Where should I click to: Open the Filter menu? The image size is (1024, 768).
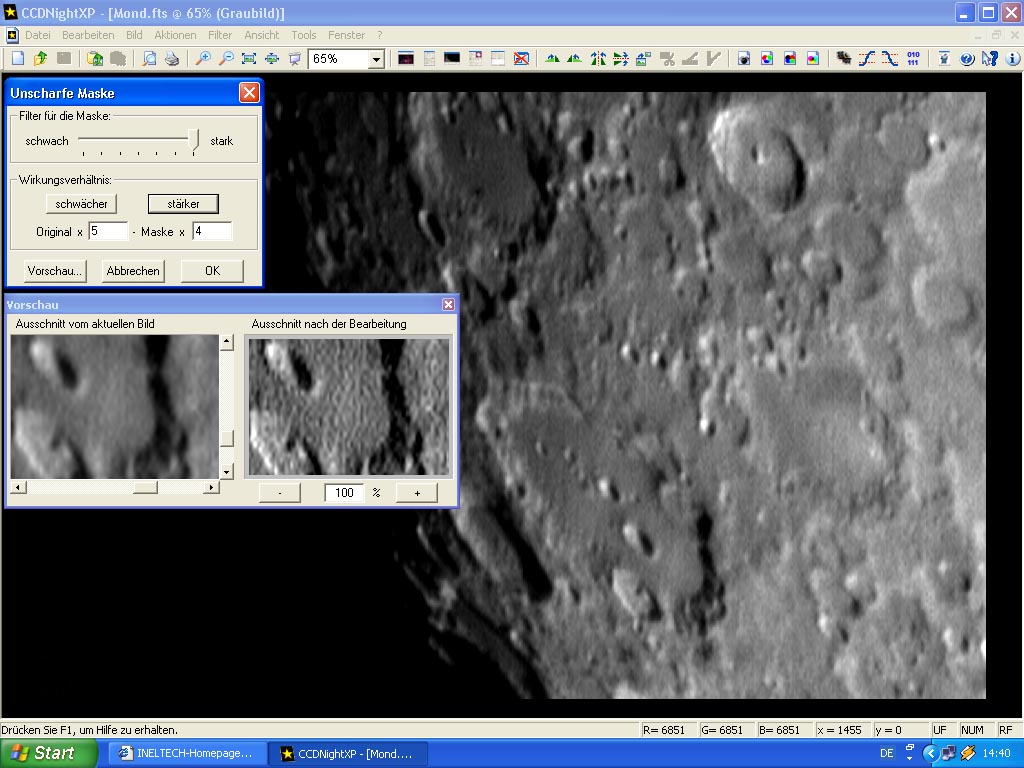(220, 35)
